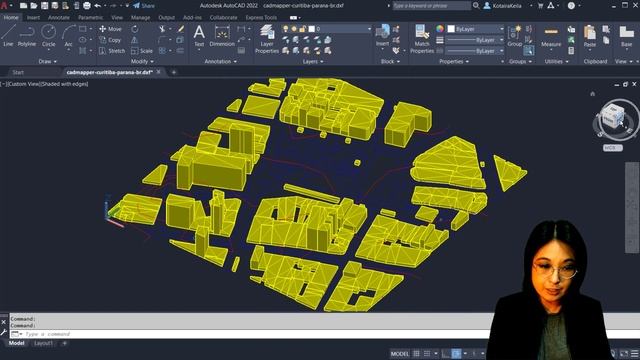Screen dimensions: 640x360
Task: Activate the Copy command
Action: click(x=110, y=40)
